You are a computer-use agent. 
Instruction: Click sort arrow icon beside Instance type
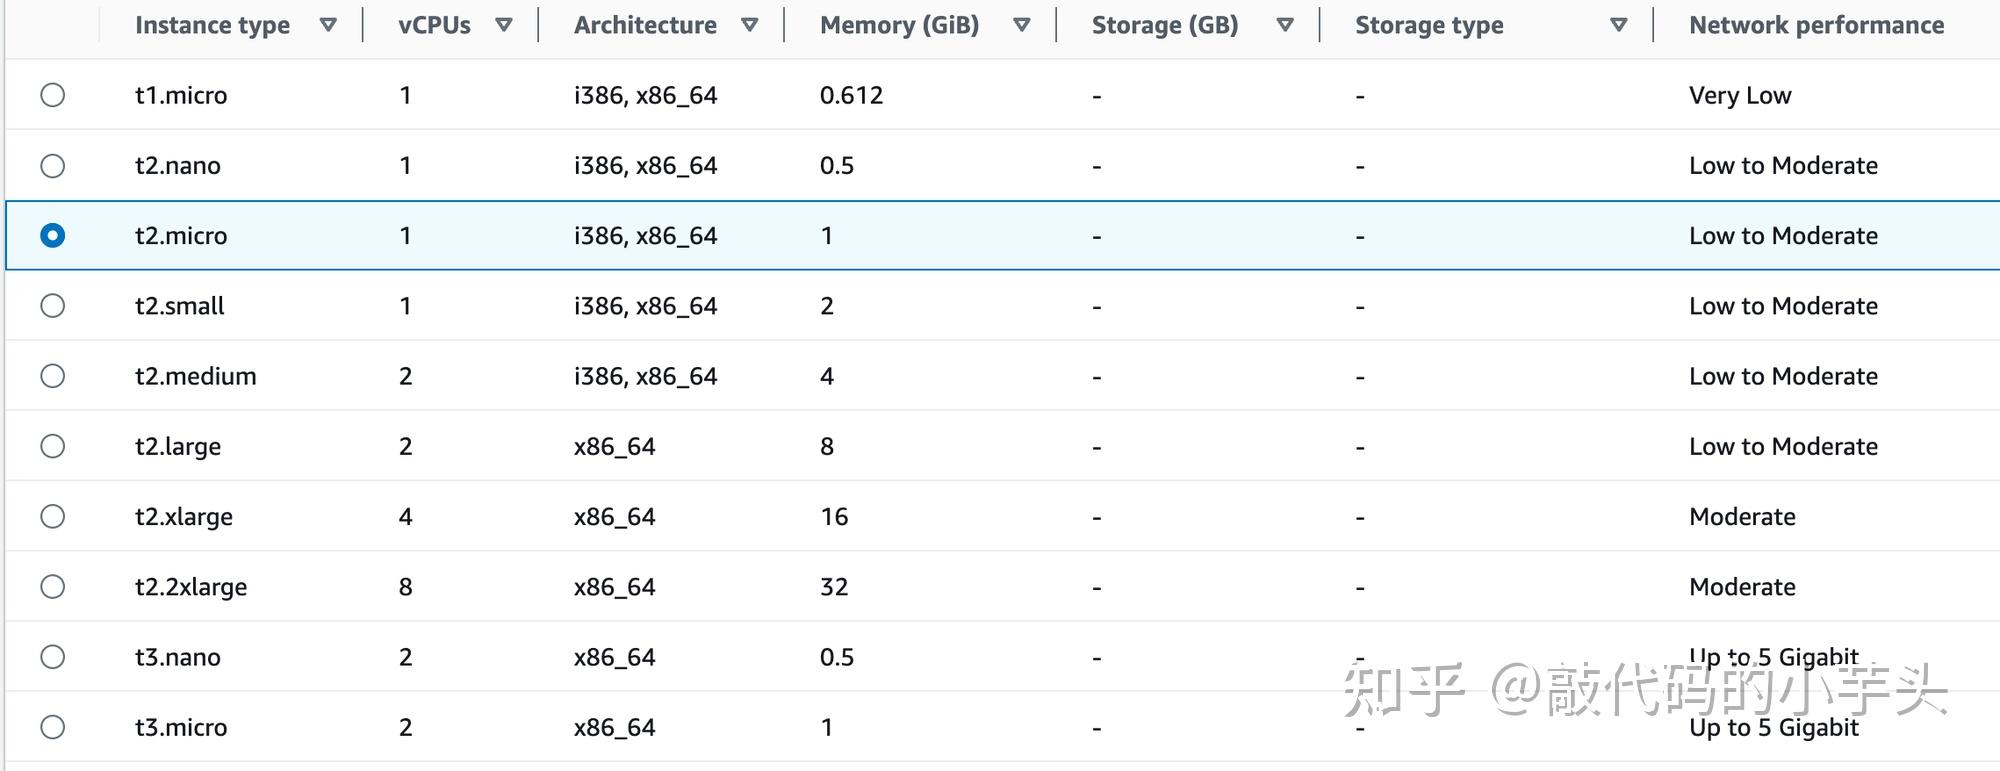coord(328,26)
